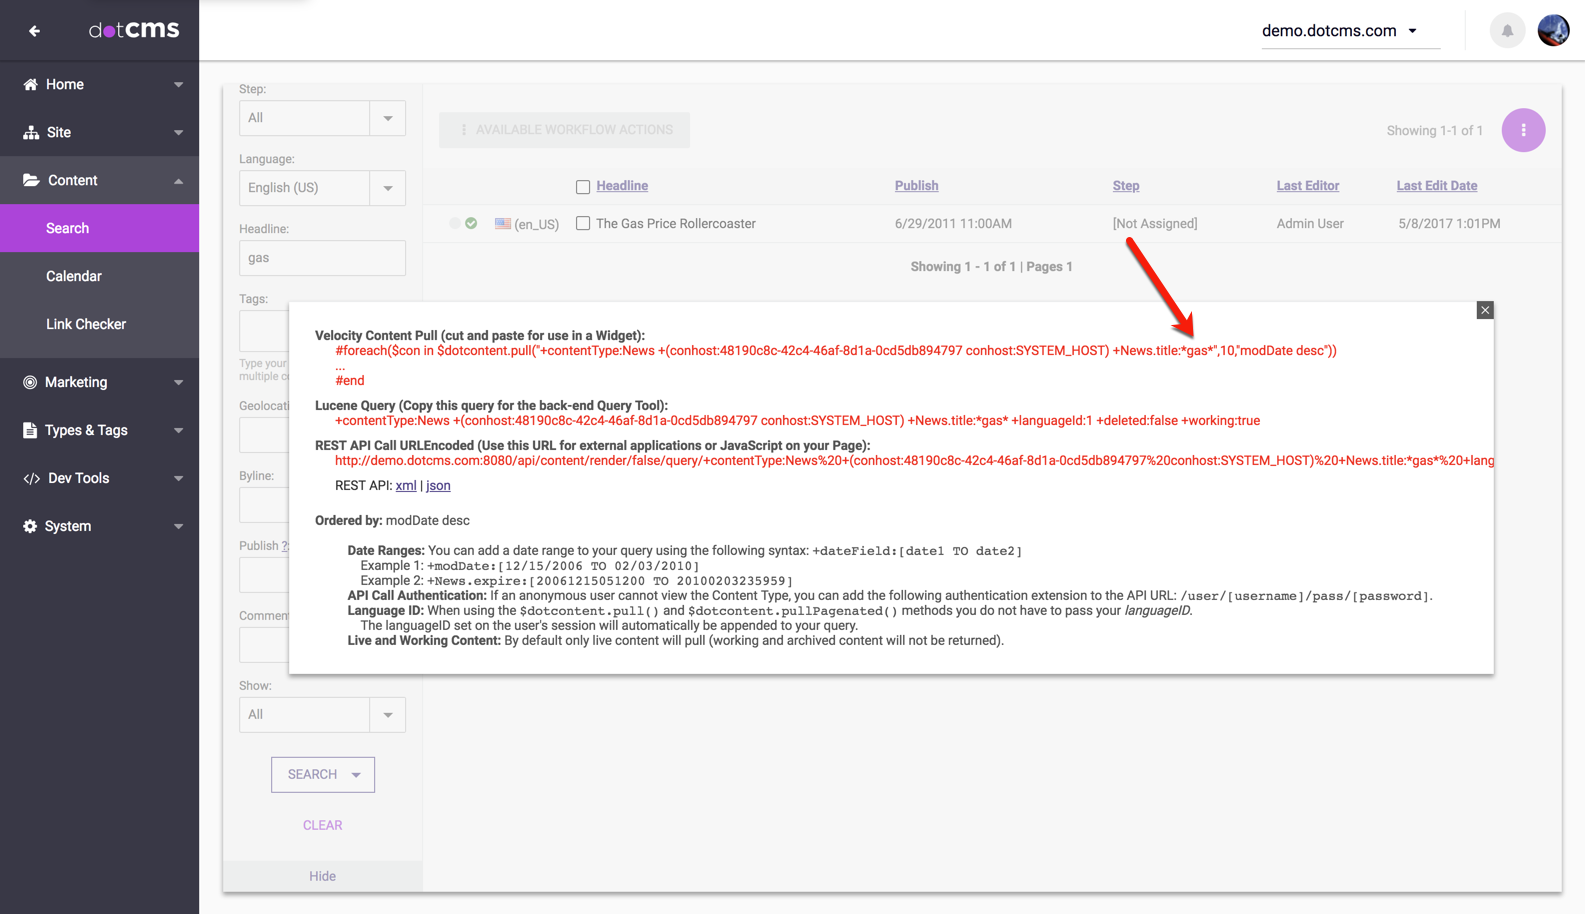Go to Calendar in Content menu

point(74,276)
